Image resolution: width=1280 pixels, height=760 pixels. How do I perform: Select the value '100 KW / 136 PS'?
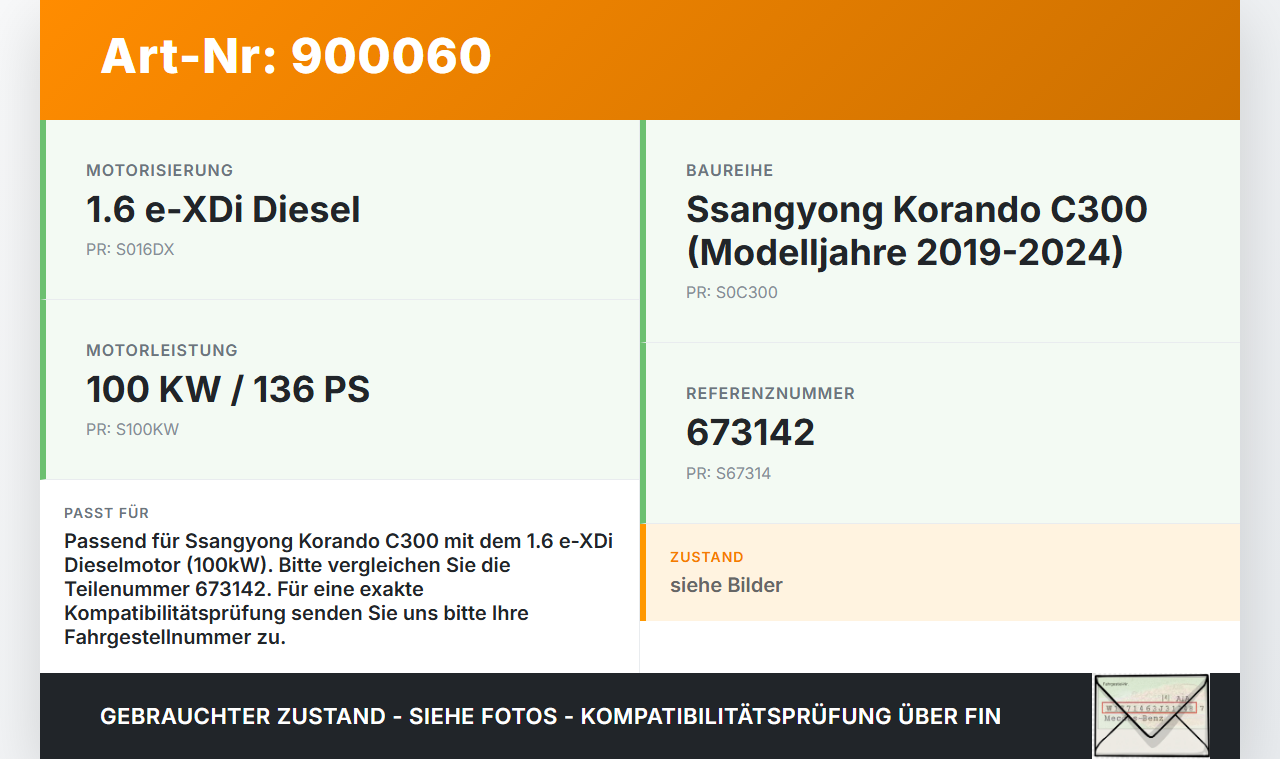click(x=228, y=390)
